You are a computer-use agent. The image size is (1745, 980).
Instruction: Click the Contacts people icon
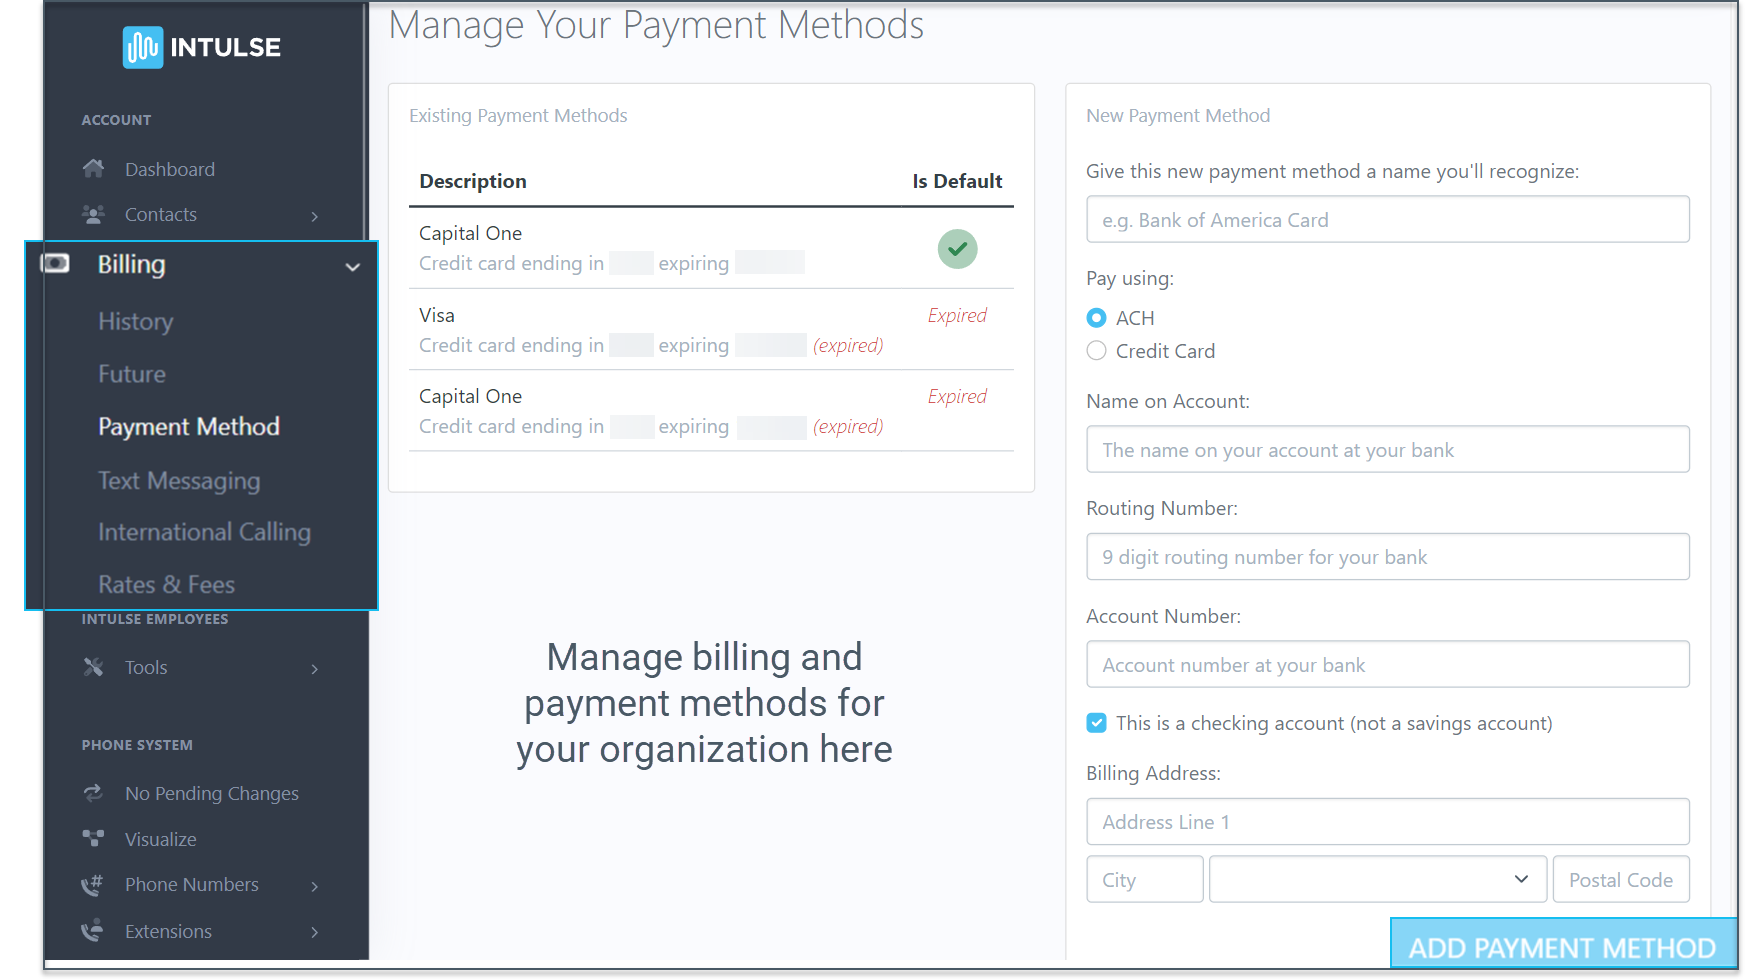point(93,214)
